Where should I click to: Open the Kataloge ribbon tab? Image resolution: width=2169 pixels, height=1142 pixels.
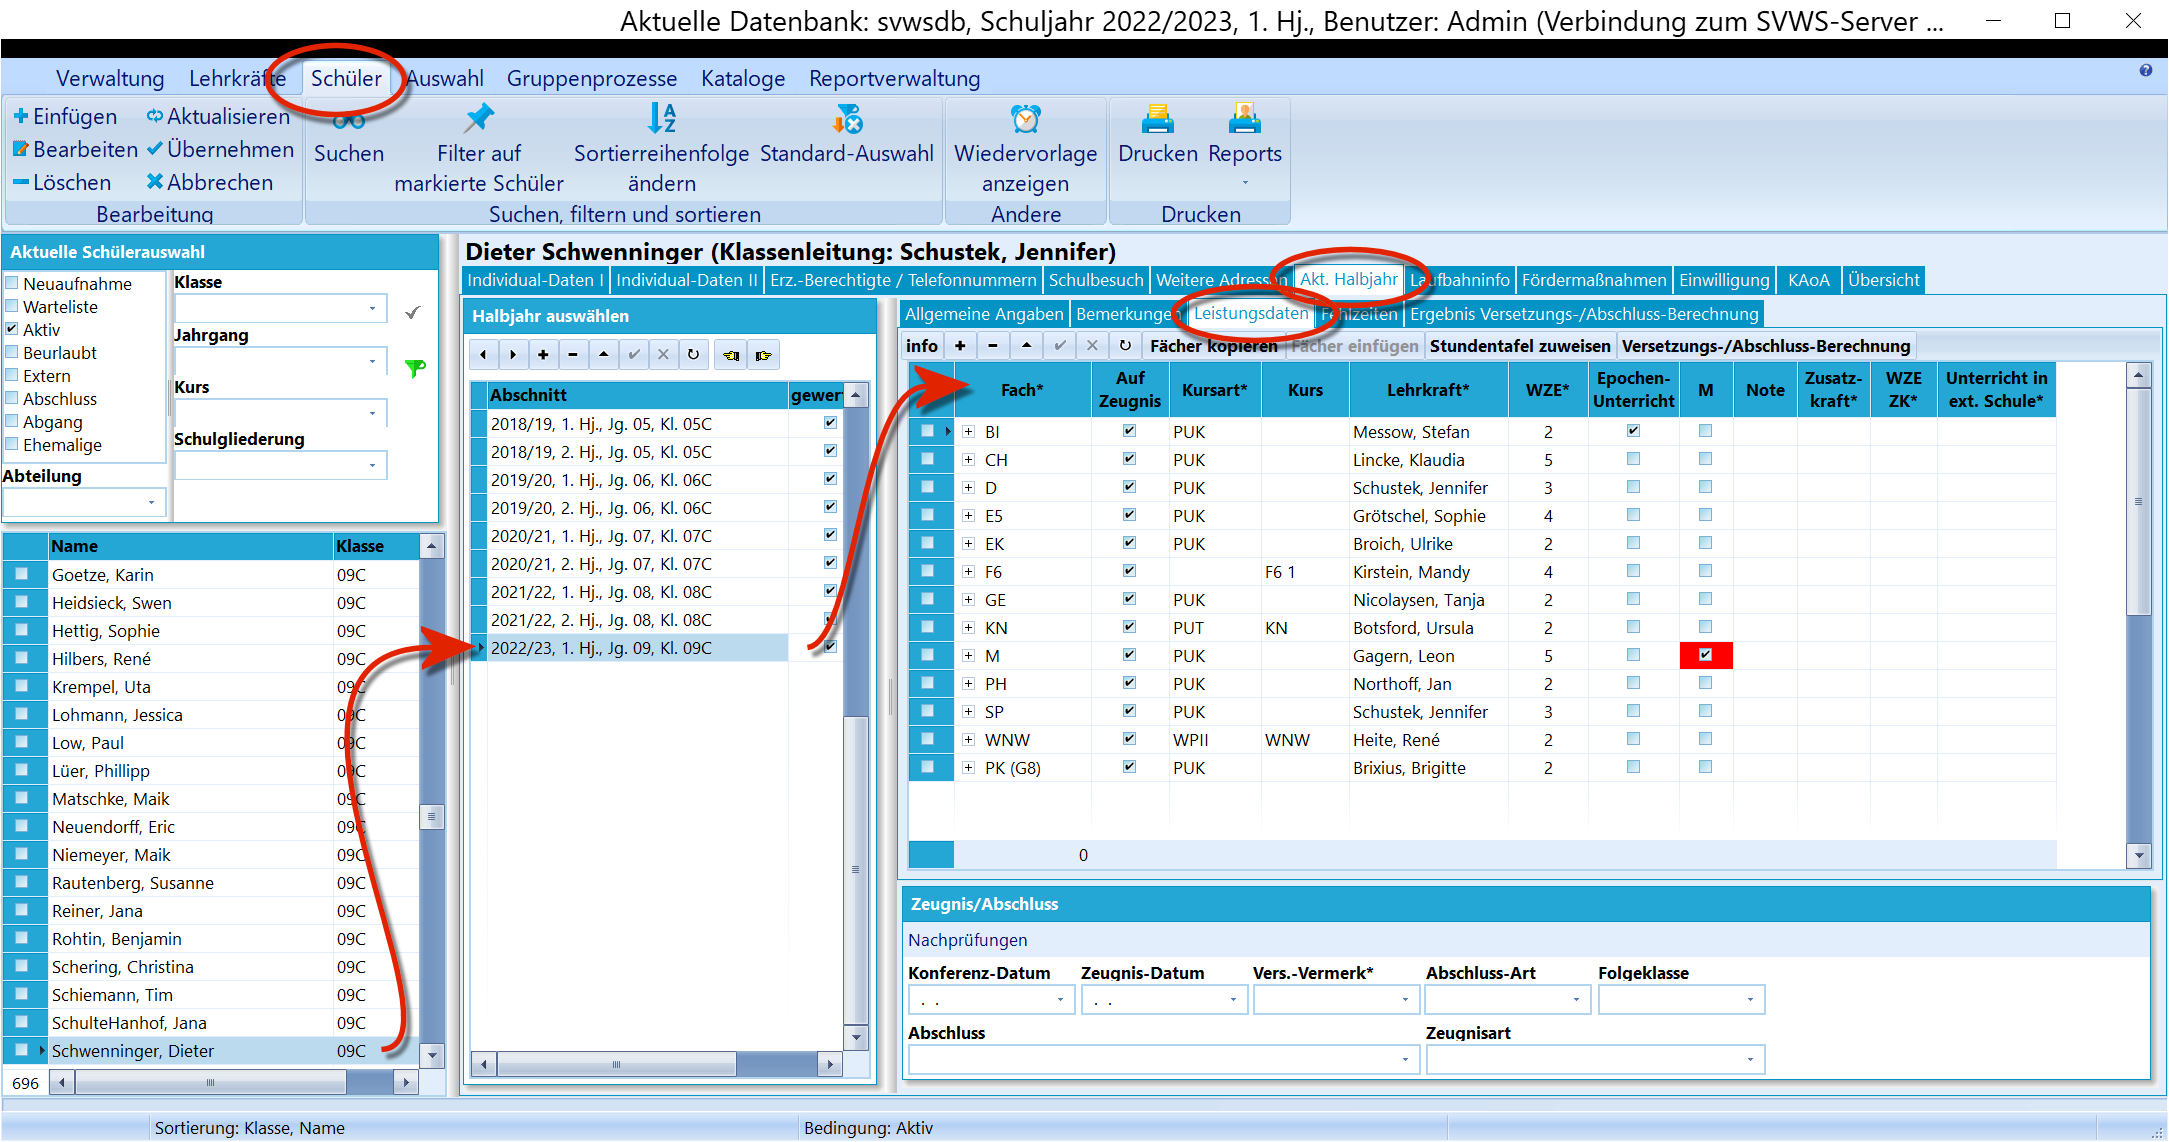pos(743,78)
